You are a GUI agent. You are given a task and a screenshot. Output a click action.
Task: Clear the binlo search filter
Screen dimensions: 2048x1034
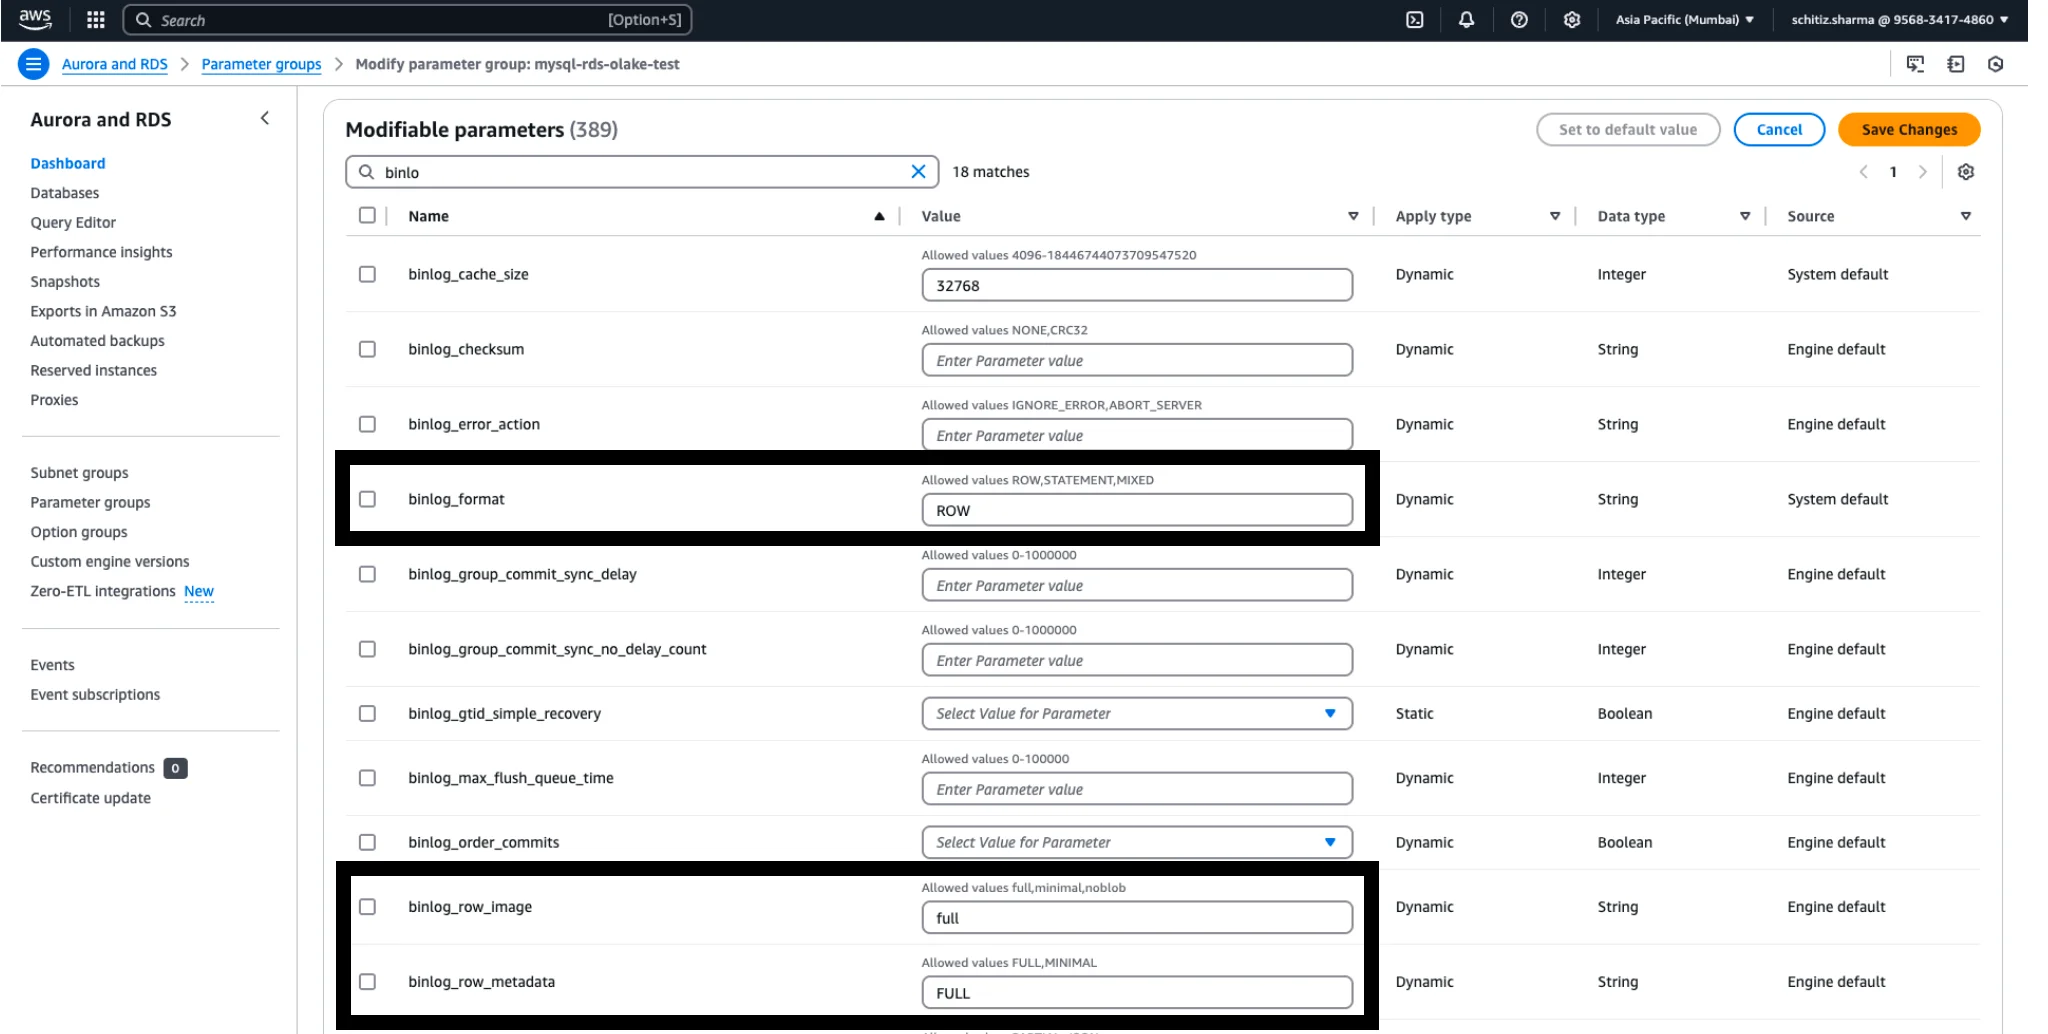[918, 172]
